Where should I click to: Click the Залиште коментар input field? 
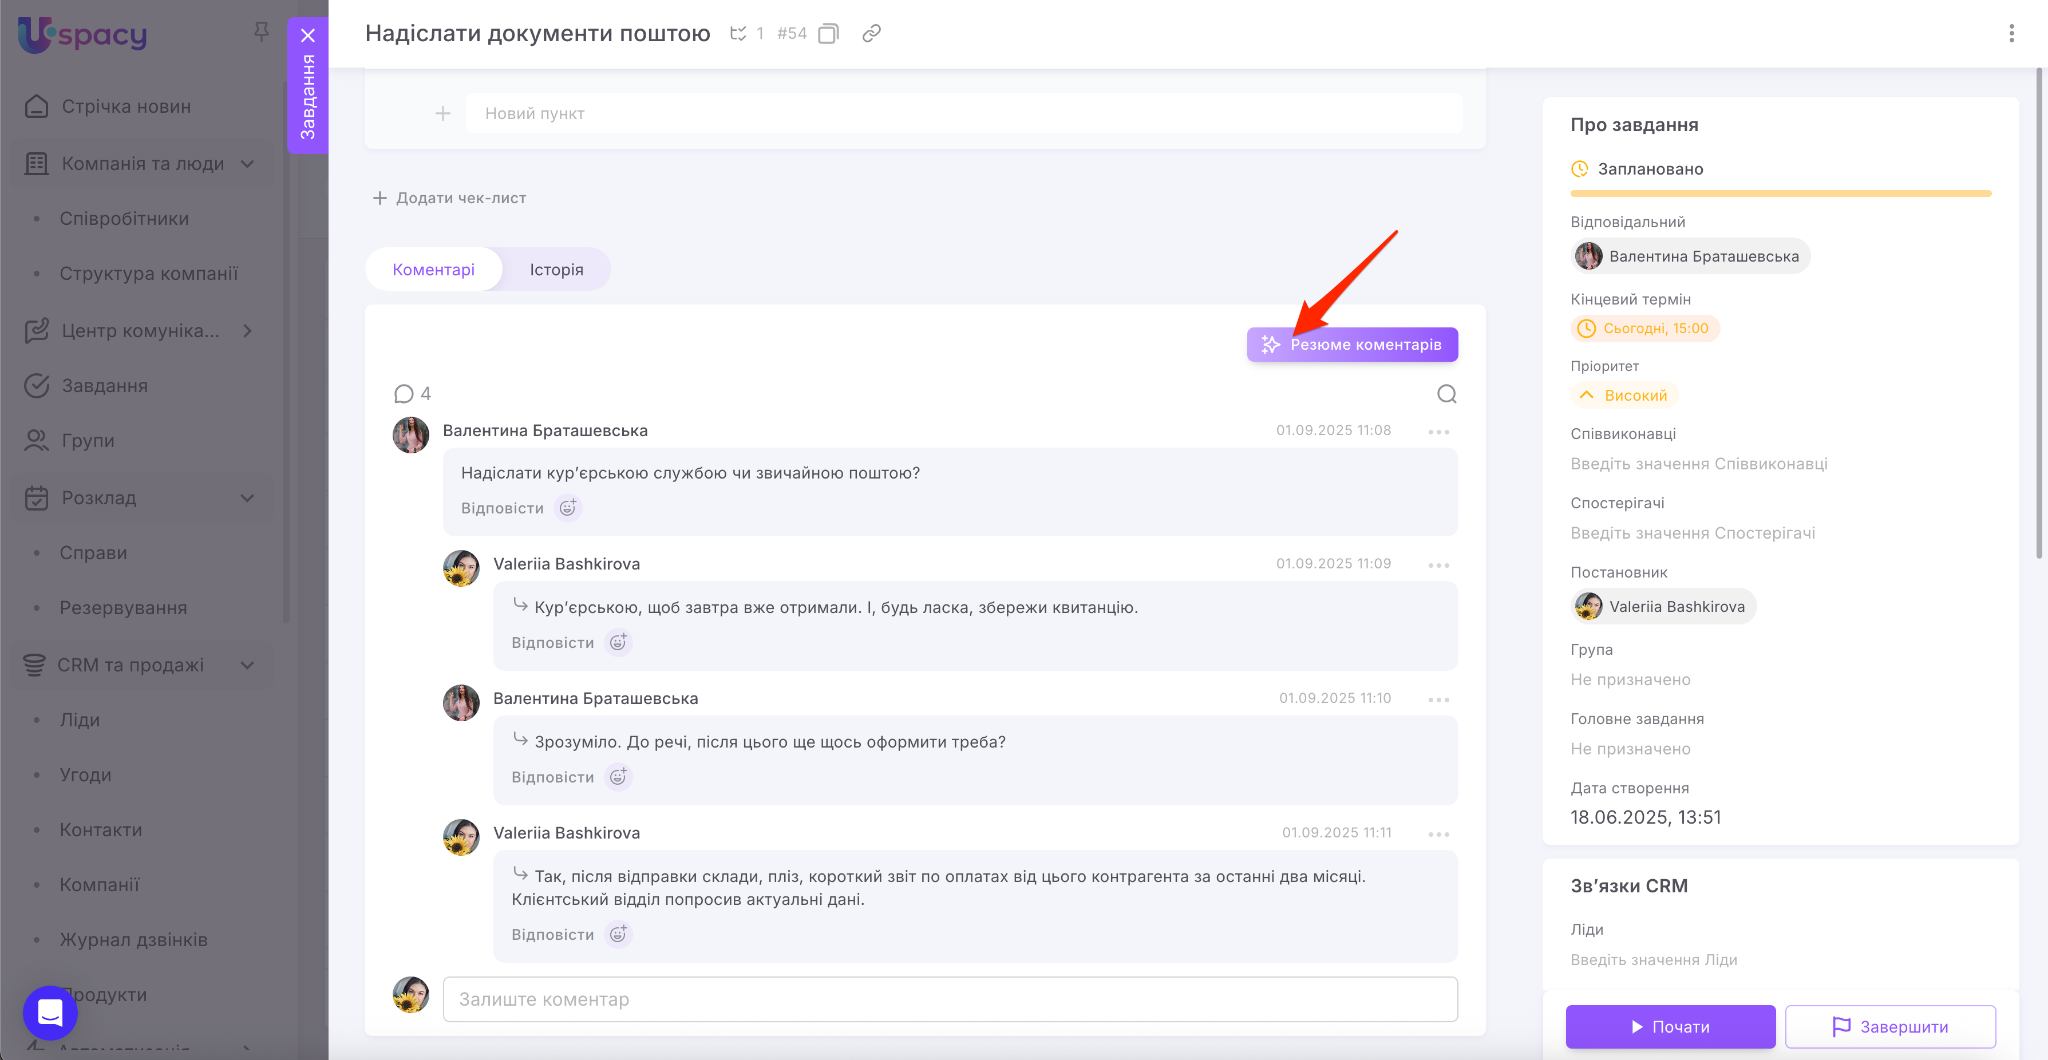949,999
